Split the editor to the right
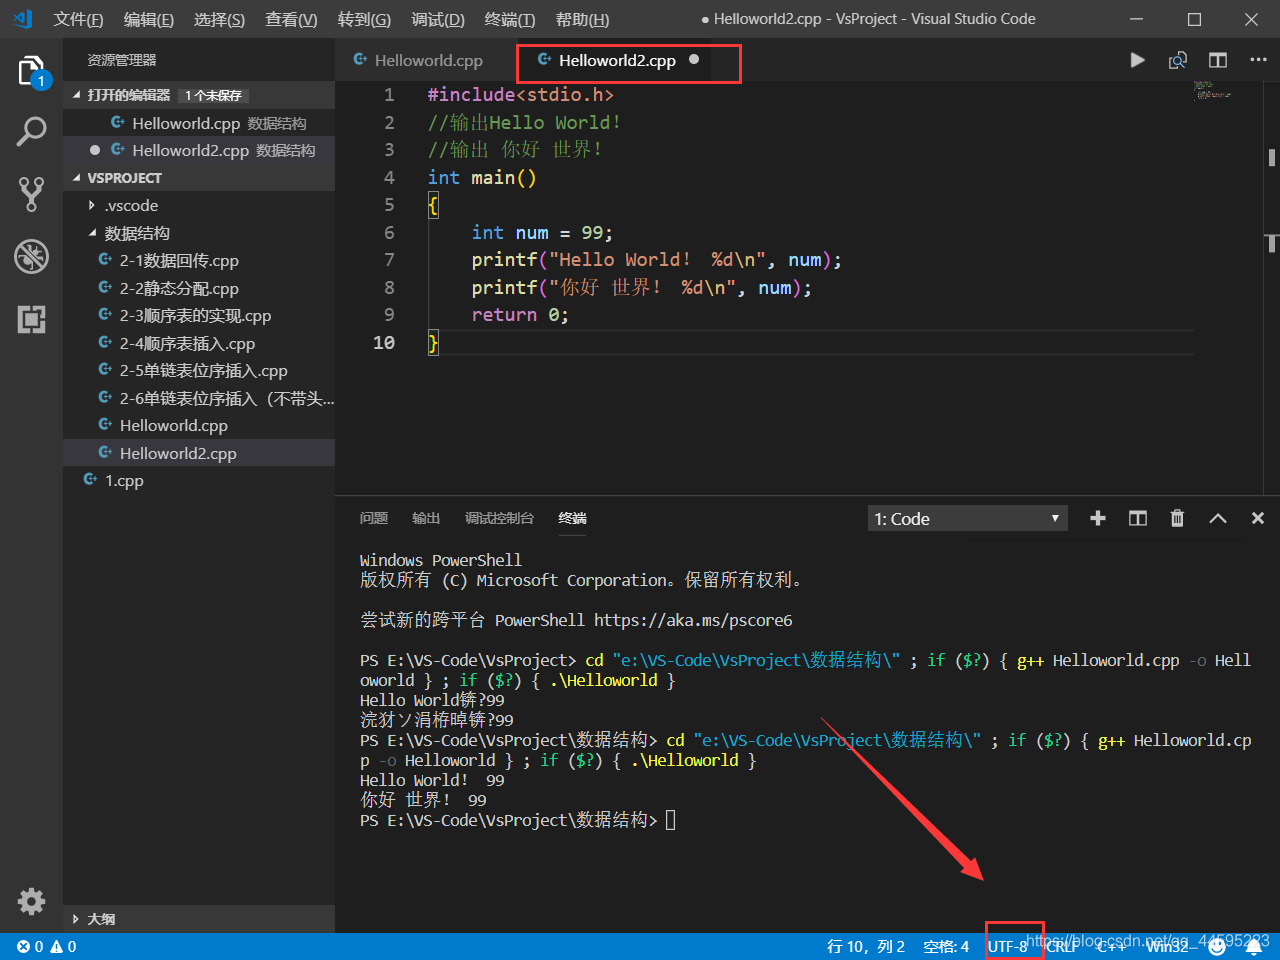1280x960 pixels. [x=1217, y=60]
